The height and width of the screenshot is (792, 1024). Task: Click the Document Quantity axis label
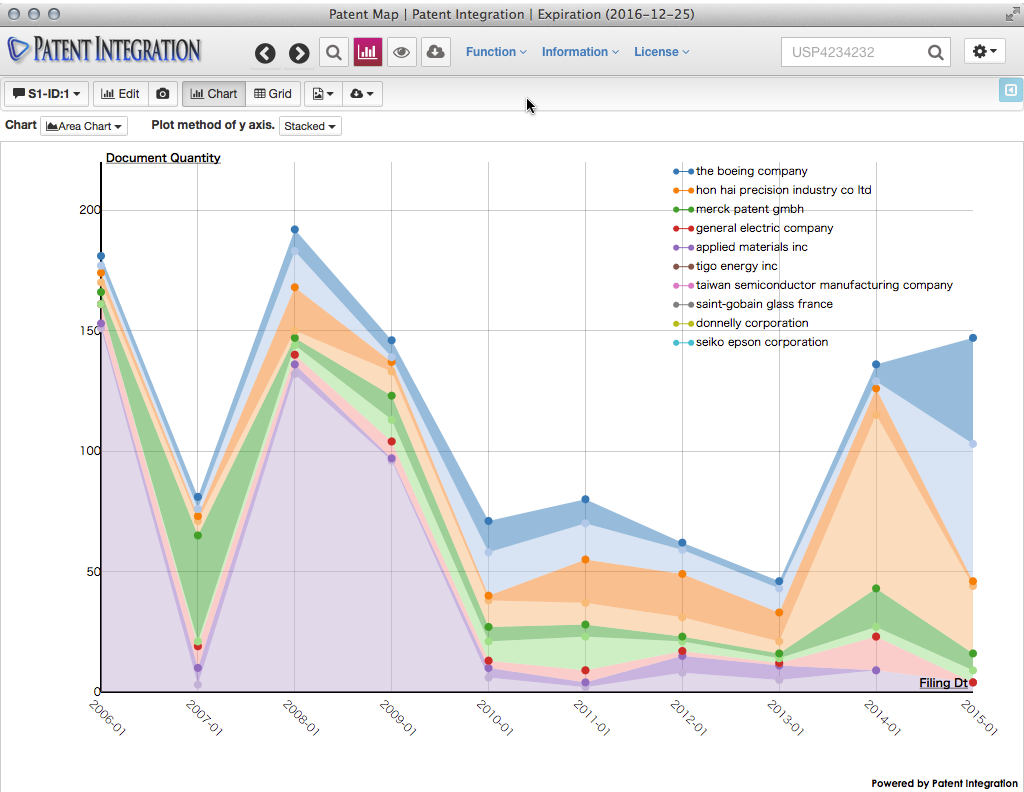163,158
